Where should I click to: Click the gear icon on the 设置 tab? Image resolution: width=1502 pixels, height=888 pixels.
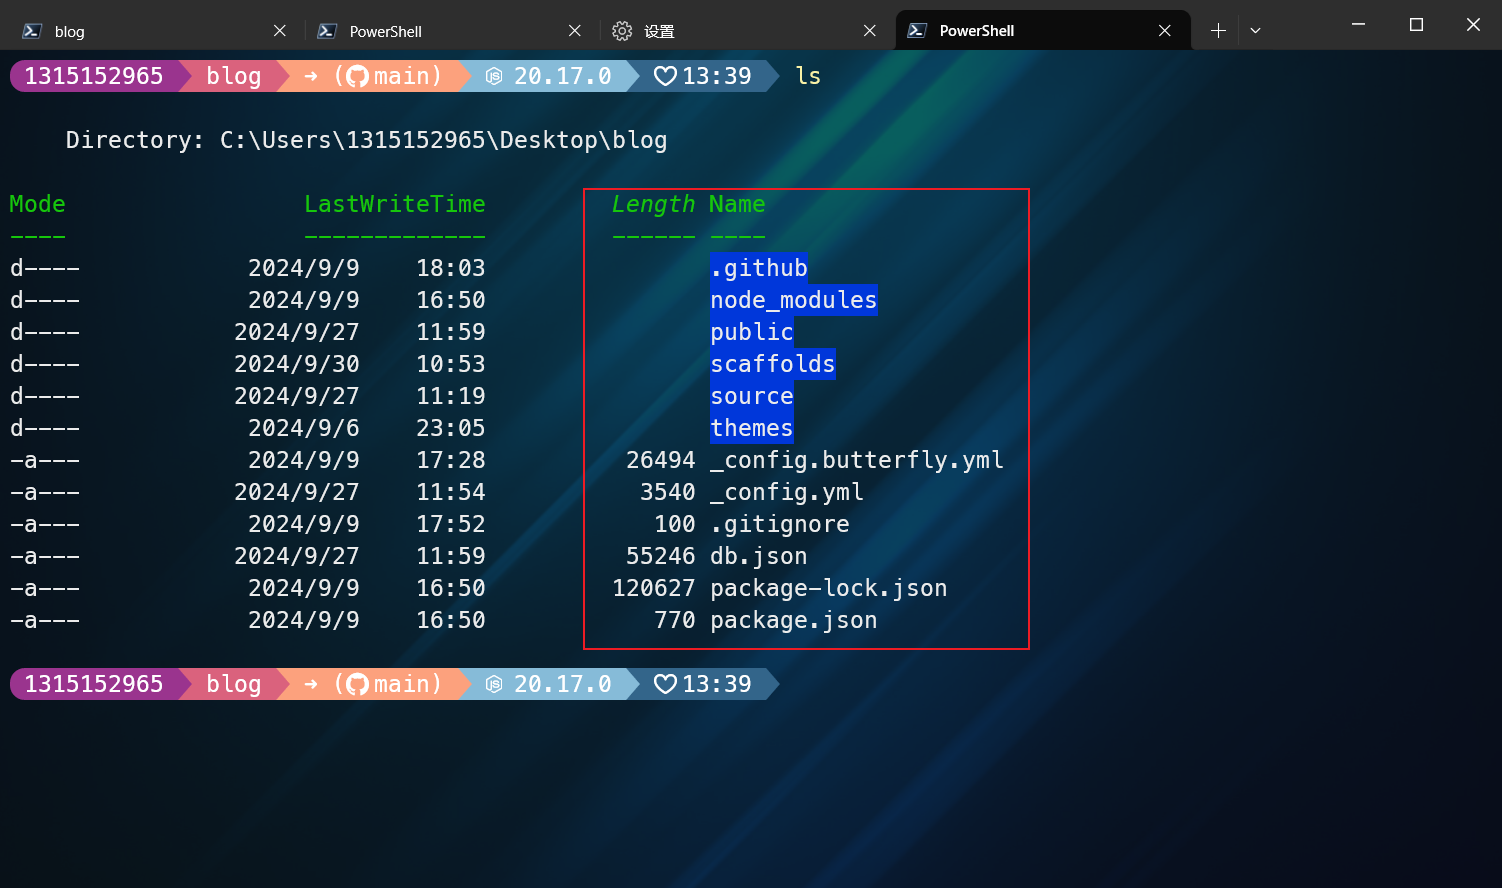click(622, 31)
